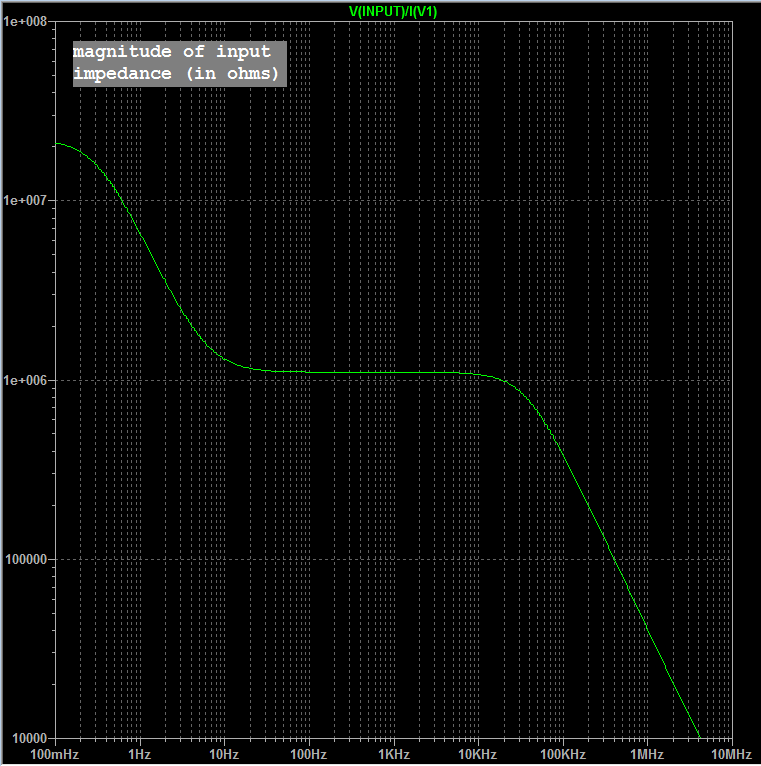This screenshot has height=766, width=761.
Task: Click the 1e+008 vertical axis label
Action: pos(25,21)
